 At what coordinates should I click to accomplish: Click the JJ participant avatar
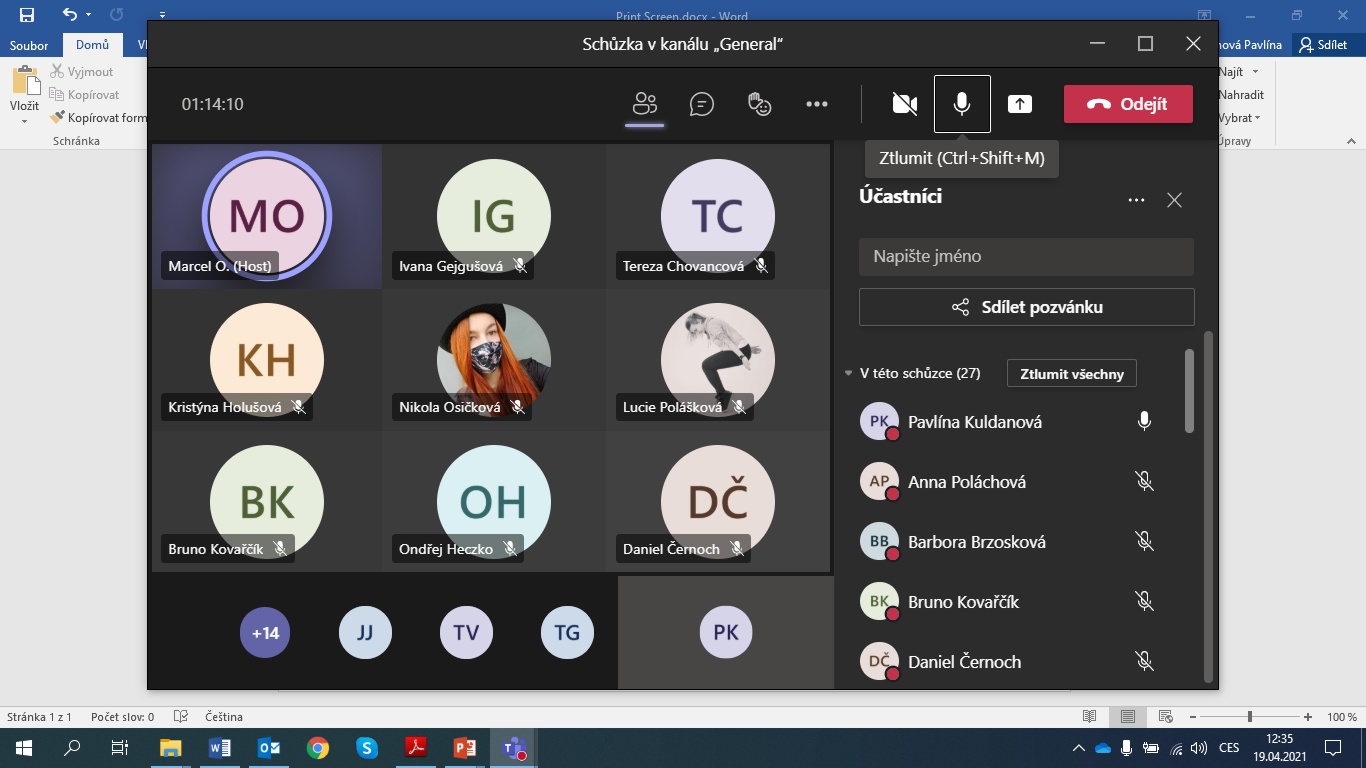tap(365, 633)
